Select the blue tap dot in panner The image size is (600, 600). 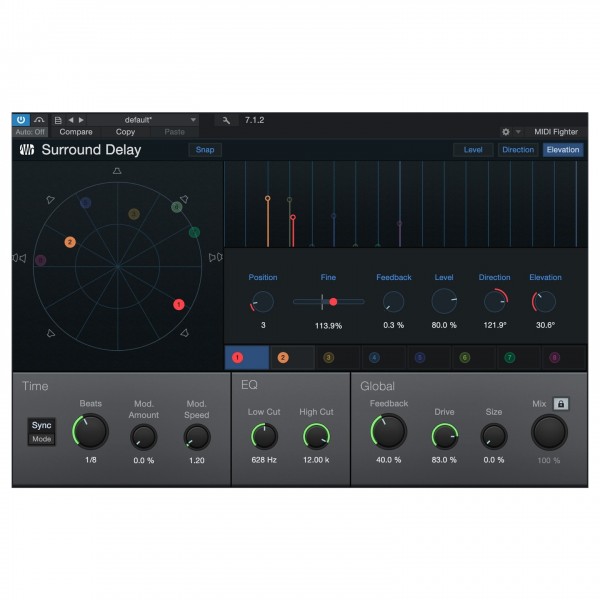point(85,202)
